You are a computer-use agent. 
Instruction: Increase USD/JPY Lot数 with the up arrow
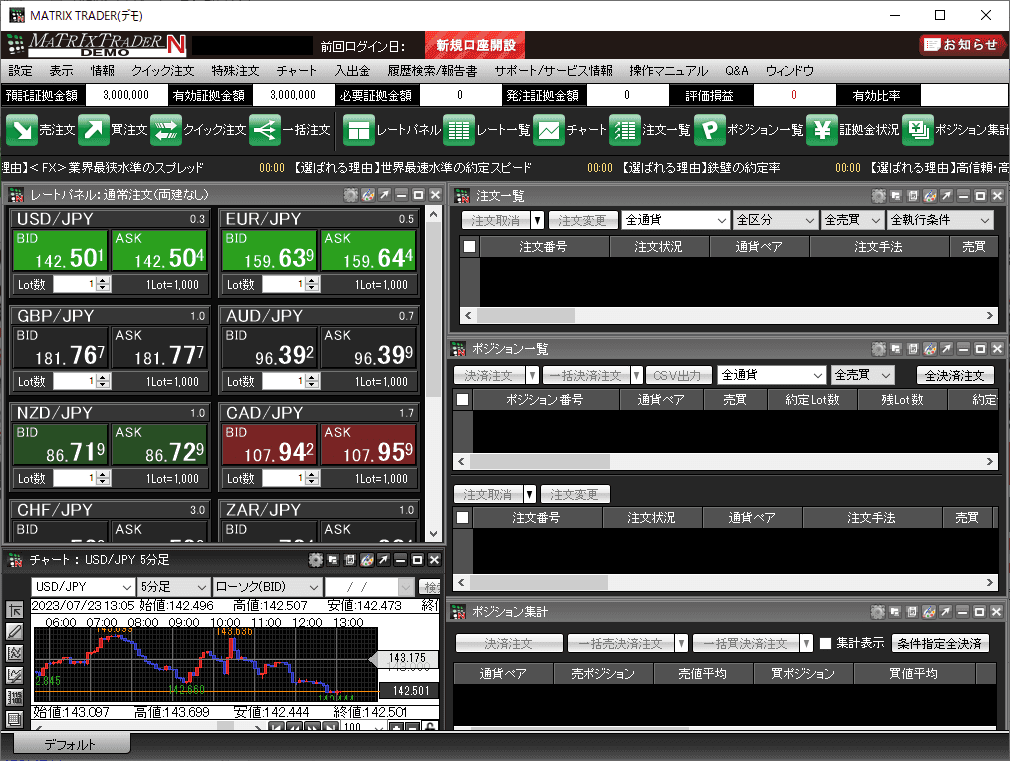pyautogui.click(x=103, y=280)
